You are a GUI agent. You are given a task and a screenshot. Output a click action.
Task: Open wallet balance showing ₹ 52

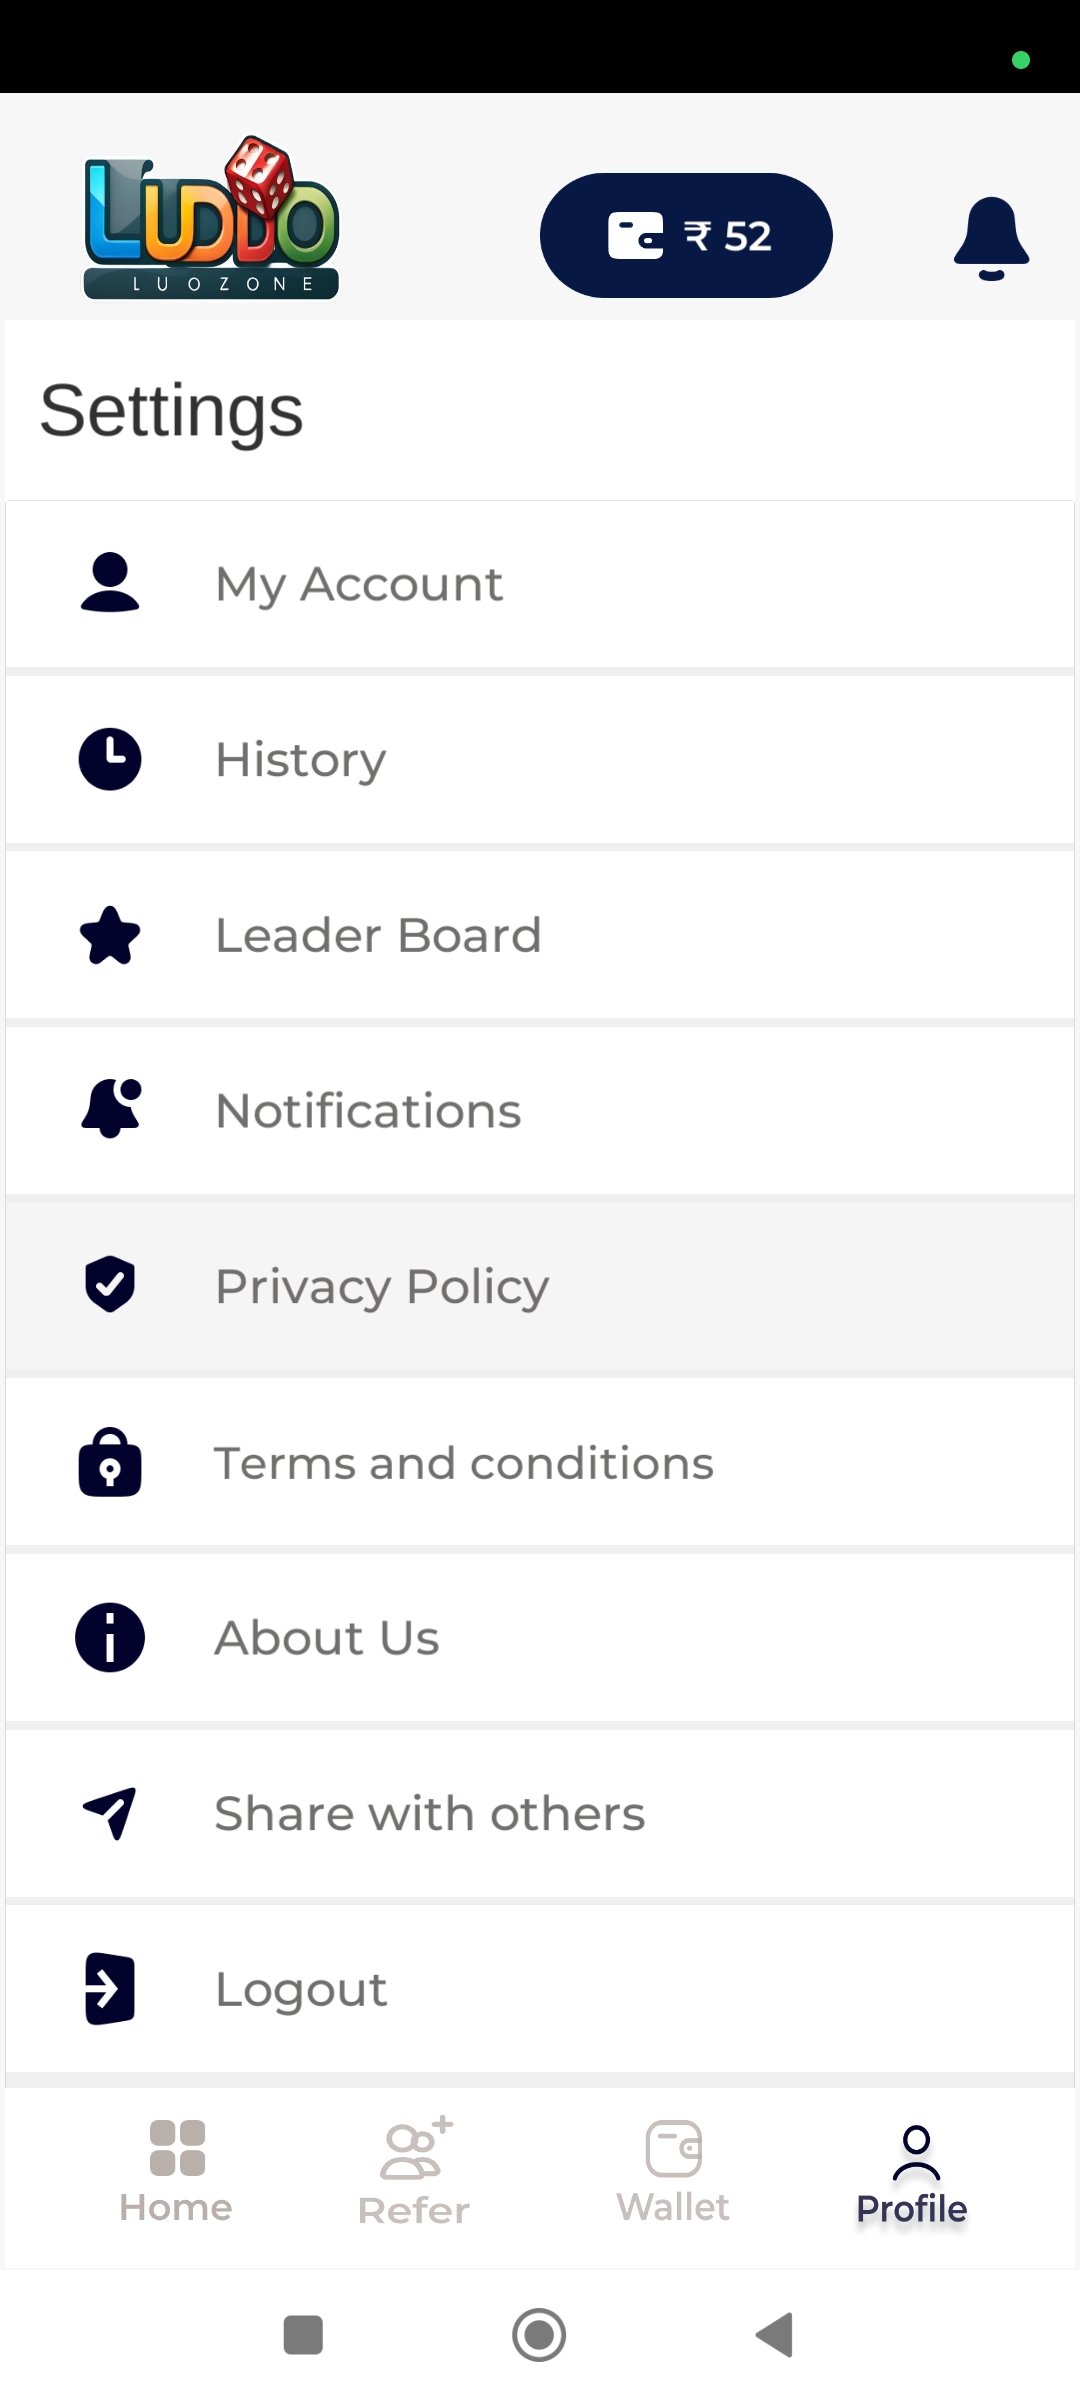(686, 236)
